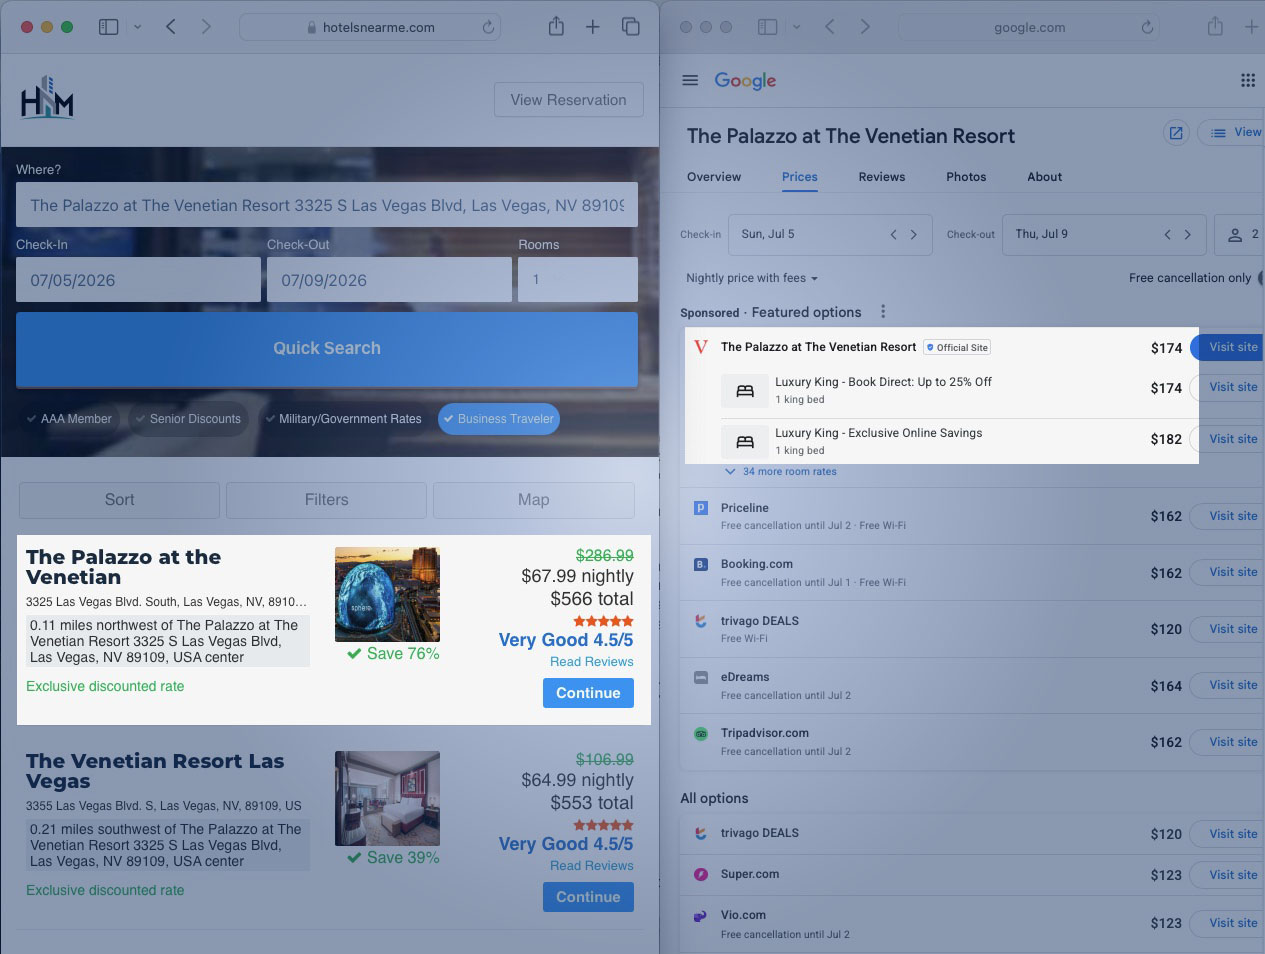Show tab overview in hotelsnearme window

[x=631, y=27]
